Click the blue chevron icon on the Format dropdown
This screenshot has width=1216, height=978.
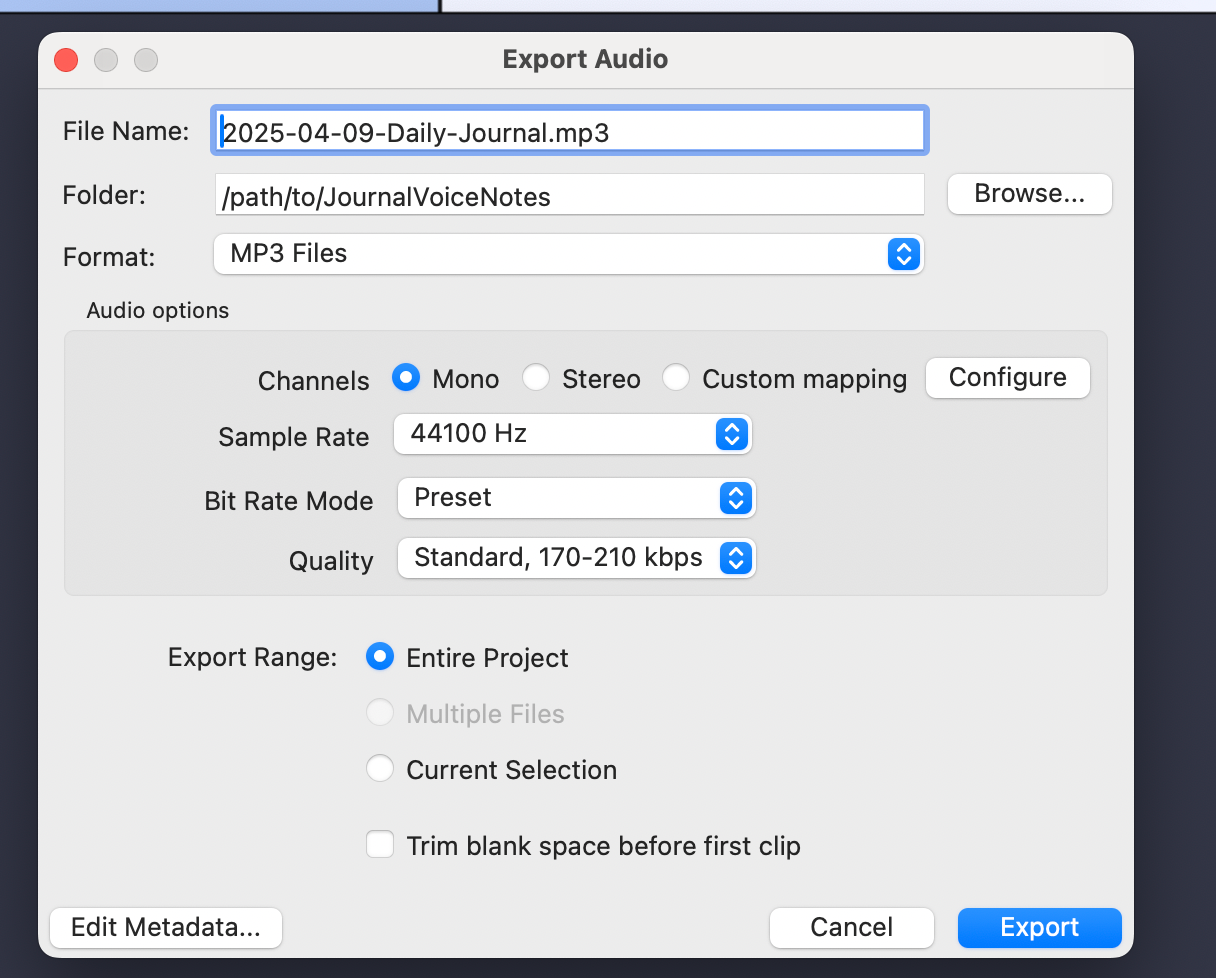click(903, 254)
